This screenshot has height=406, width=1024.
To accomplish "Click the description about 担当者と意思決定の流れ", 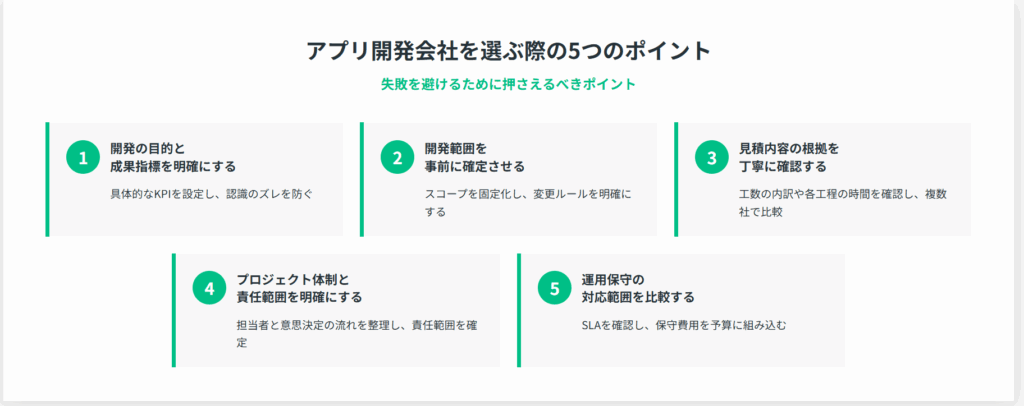I will [x=356, y=333].
